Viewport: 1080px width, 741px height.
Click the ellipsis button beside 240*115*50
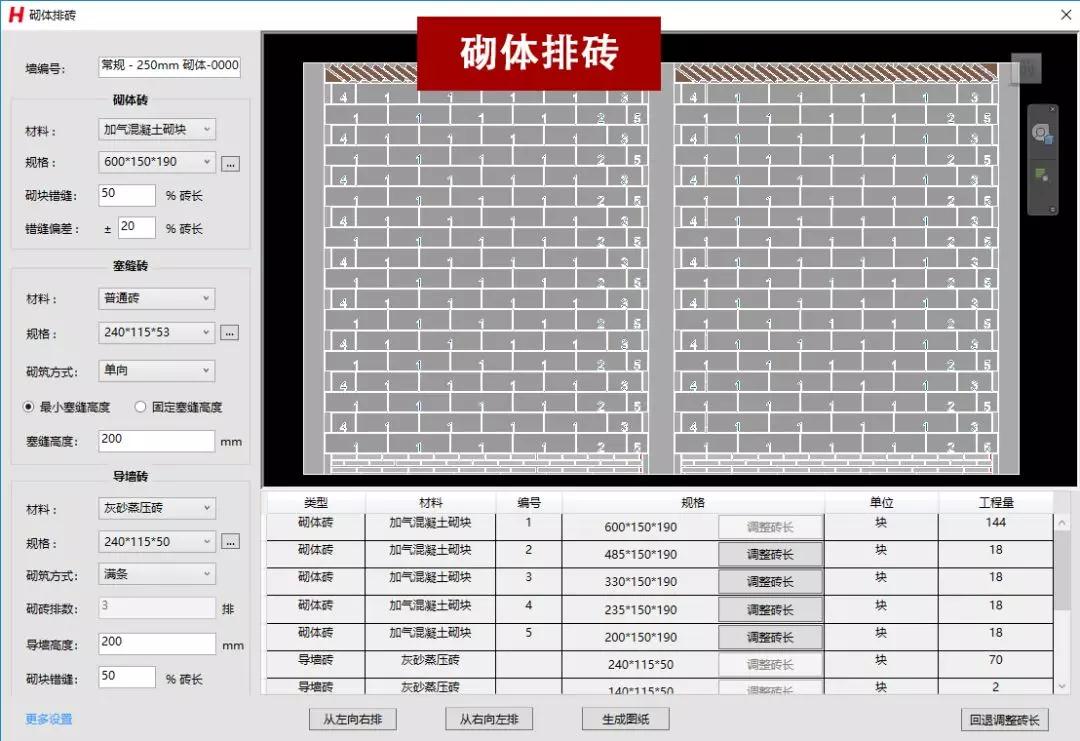(230, 542)
